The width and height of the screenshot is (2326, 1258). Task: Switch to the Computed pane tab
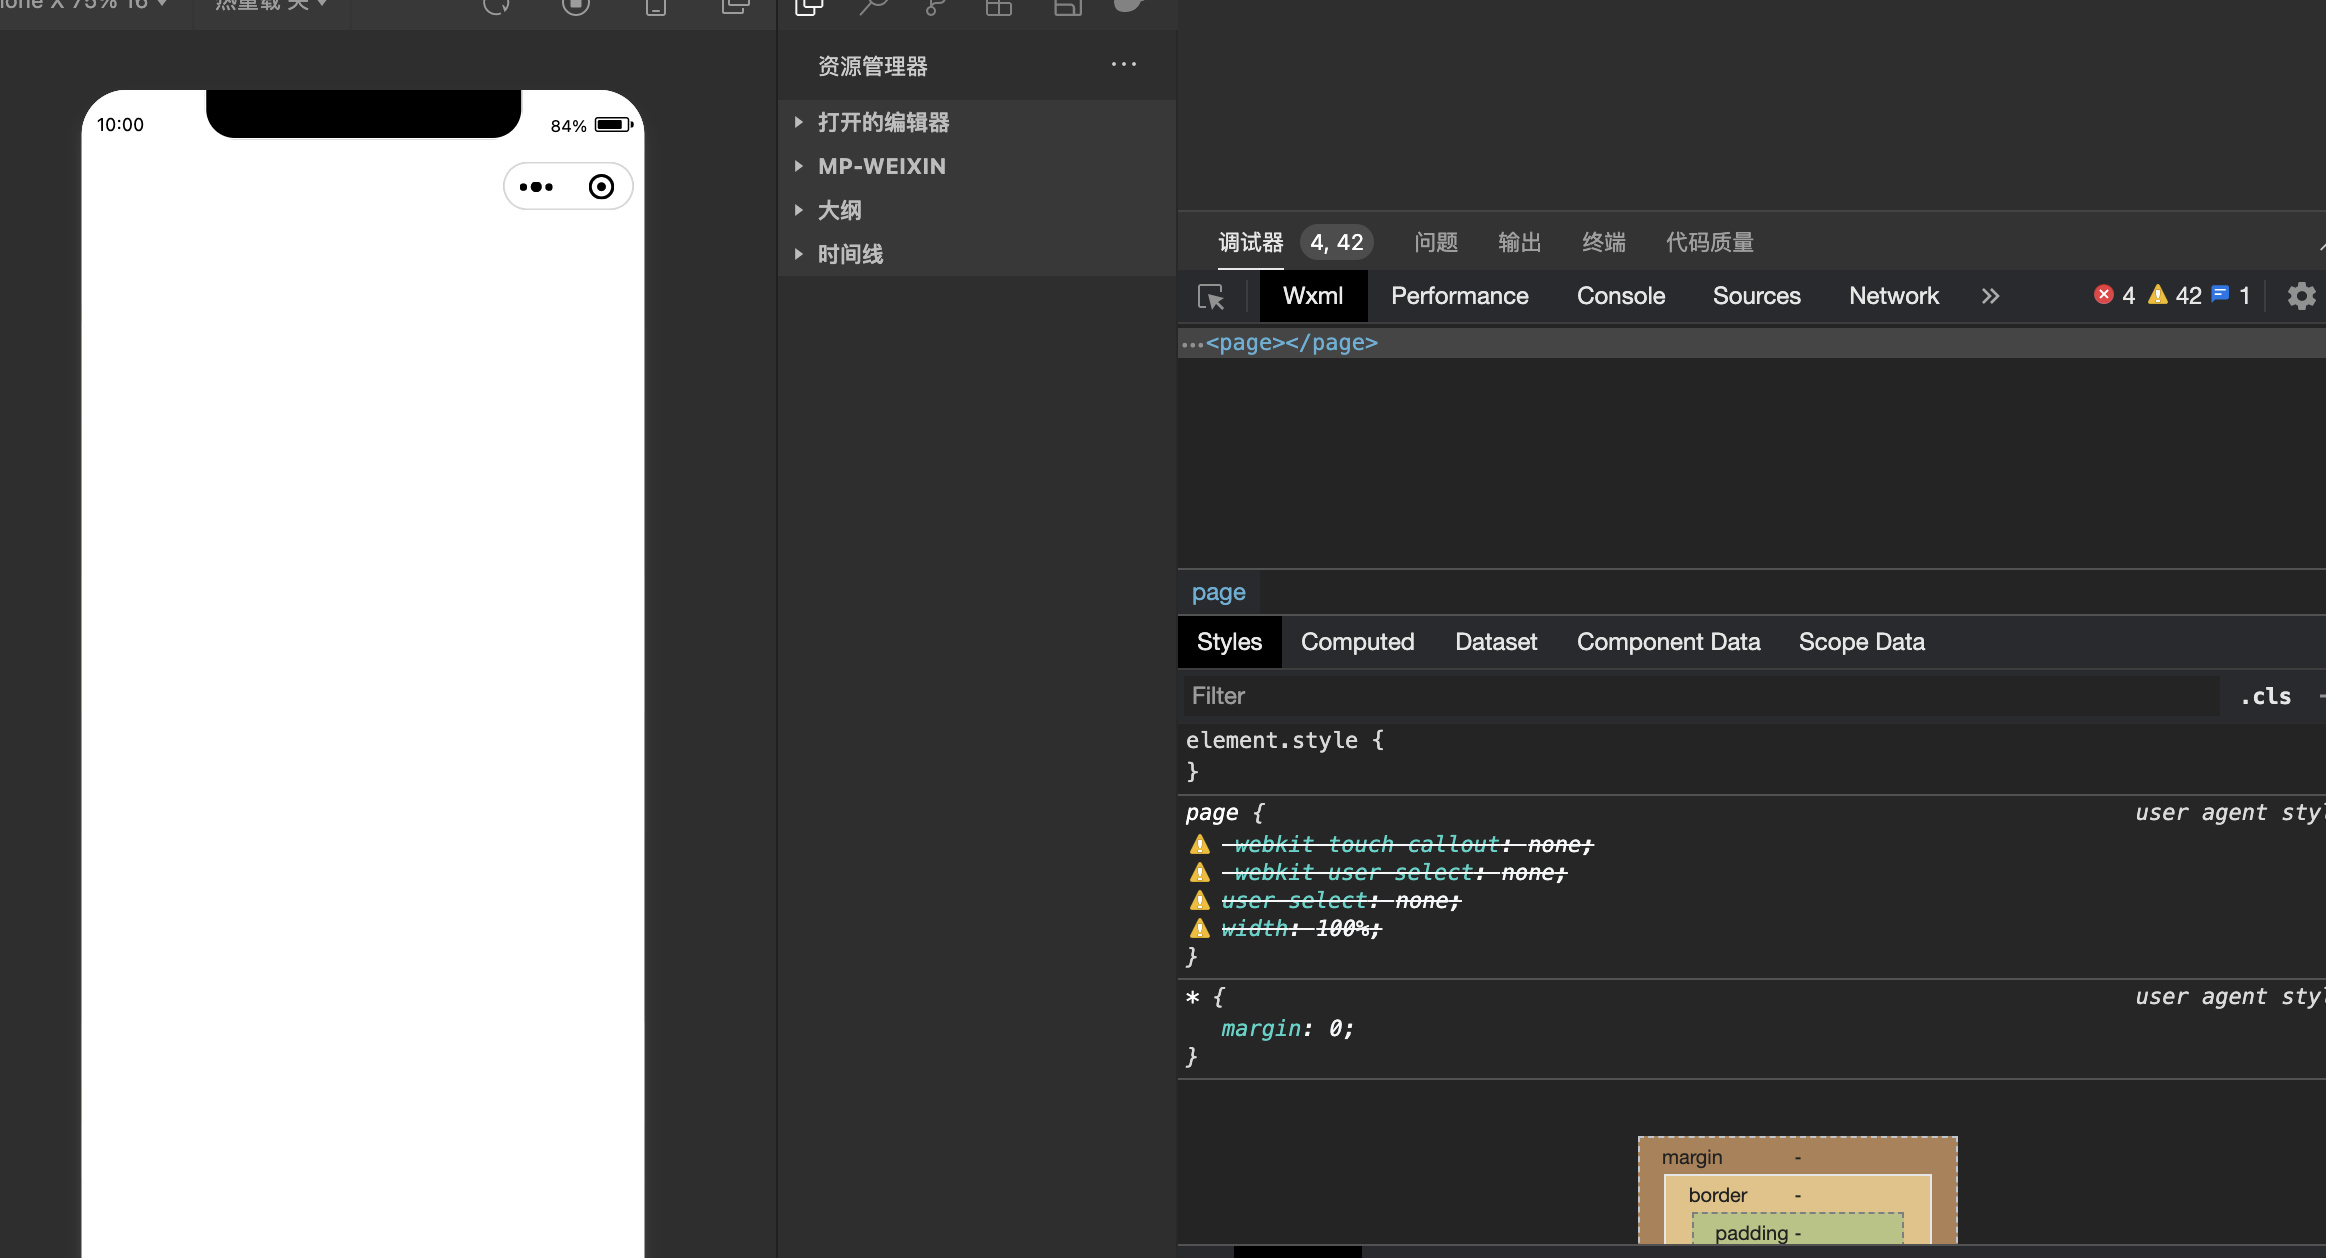pos(1357,642)
